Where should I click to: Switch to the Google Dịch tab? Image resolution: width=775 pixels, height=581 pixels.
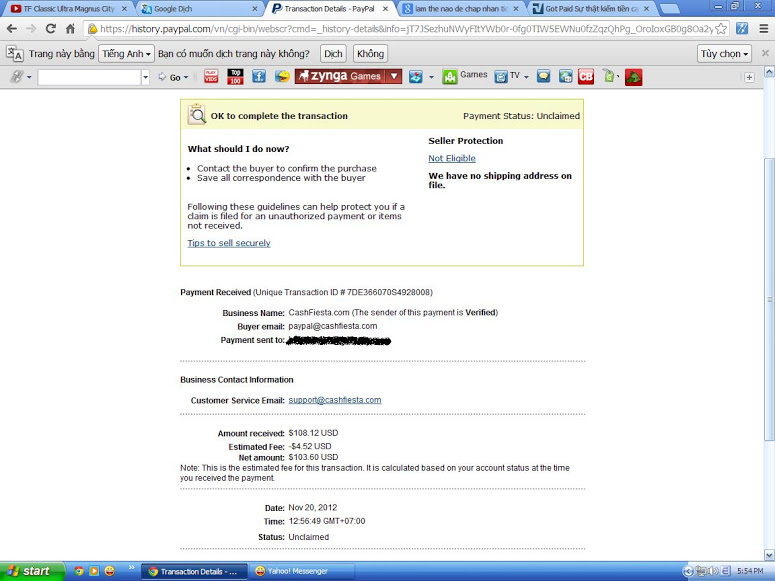[x=200, y=9]
